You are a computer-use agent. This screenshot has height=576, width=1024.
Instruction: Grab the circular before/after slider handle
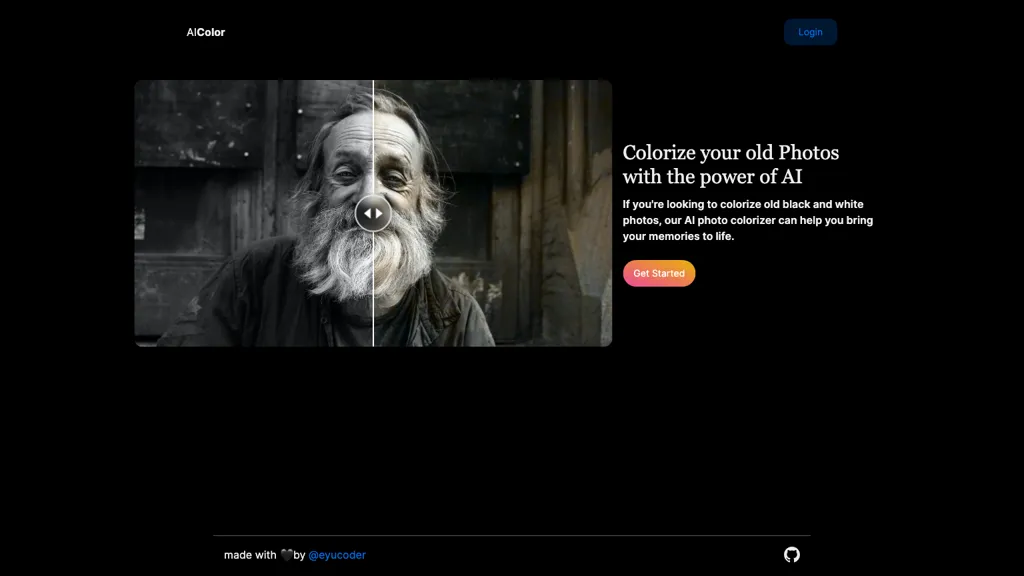tap(373, 214)
